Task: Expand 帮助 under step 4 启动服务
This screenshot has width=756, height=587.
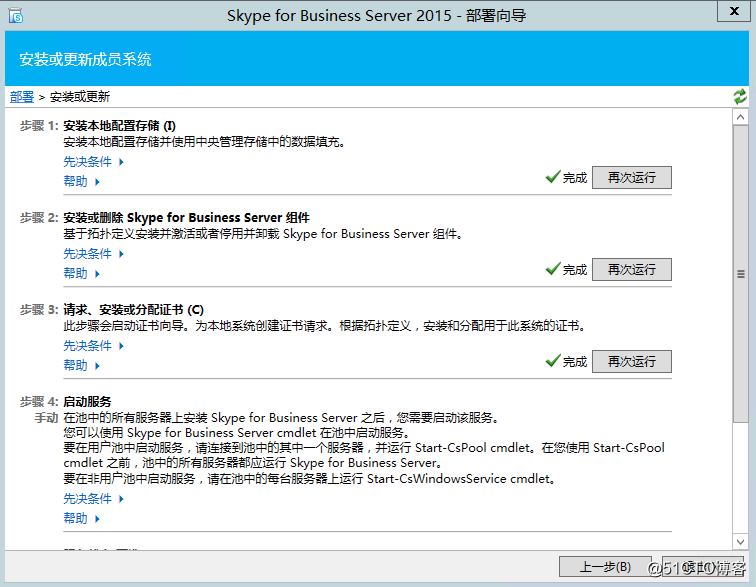Action: coord(81,519)
